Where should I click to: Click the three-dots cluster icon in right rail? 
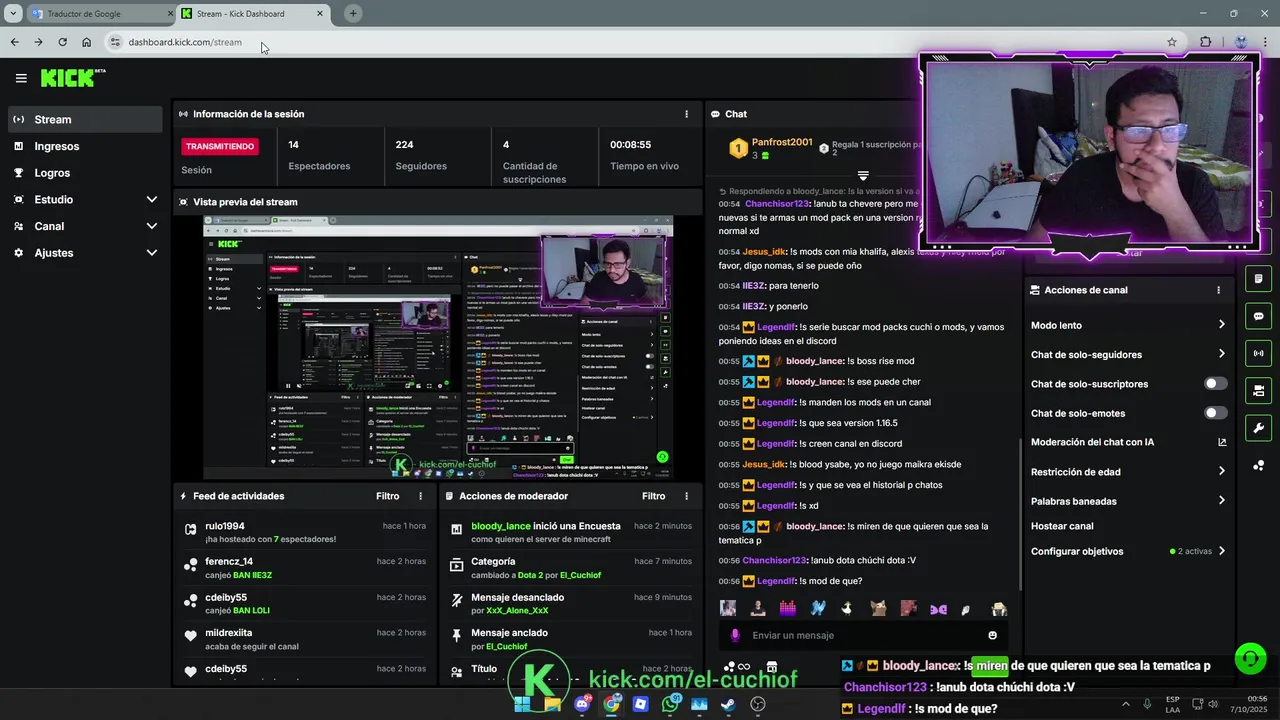(x=1258, y=466)
